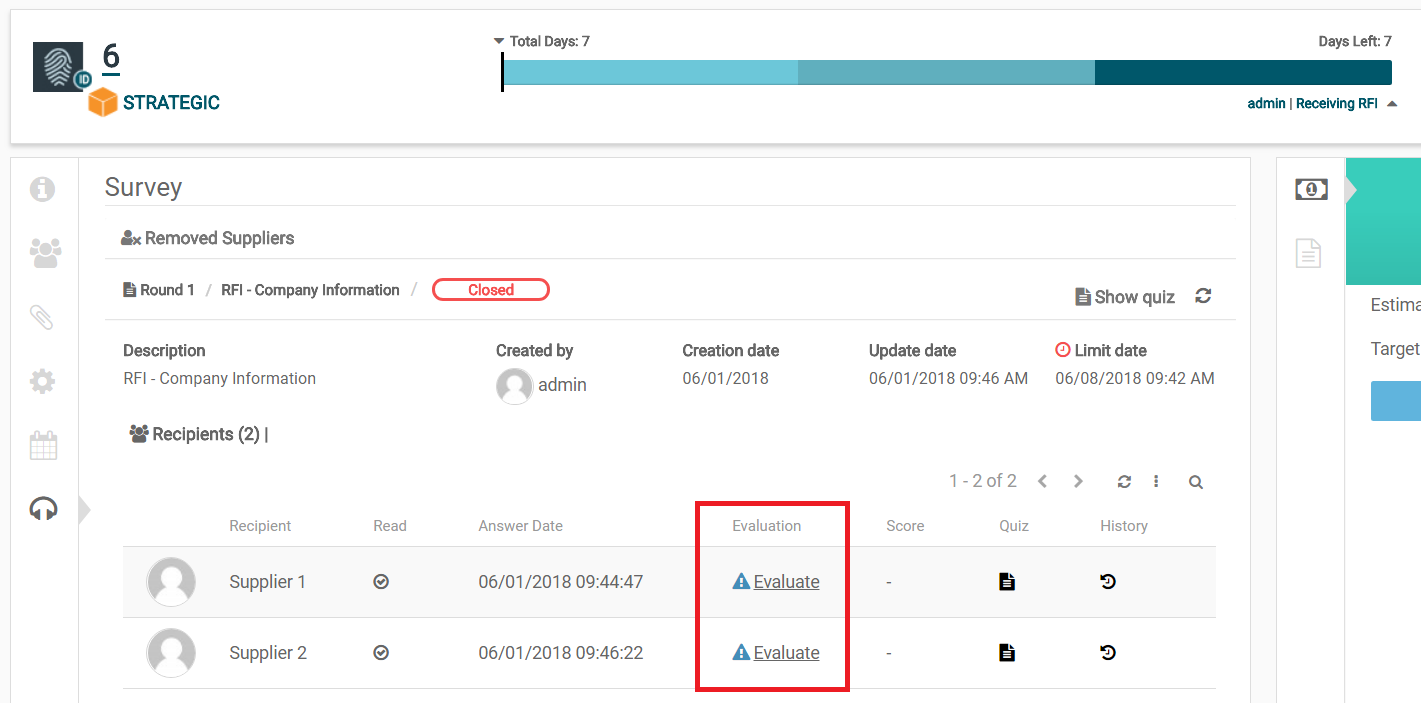Open calendar icon in left sidebar
This screenshot has width=1421, height=703.
click(x=44, y=446)
